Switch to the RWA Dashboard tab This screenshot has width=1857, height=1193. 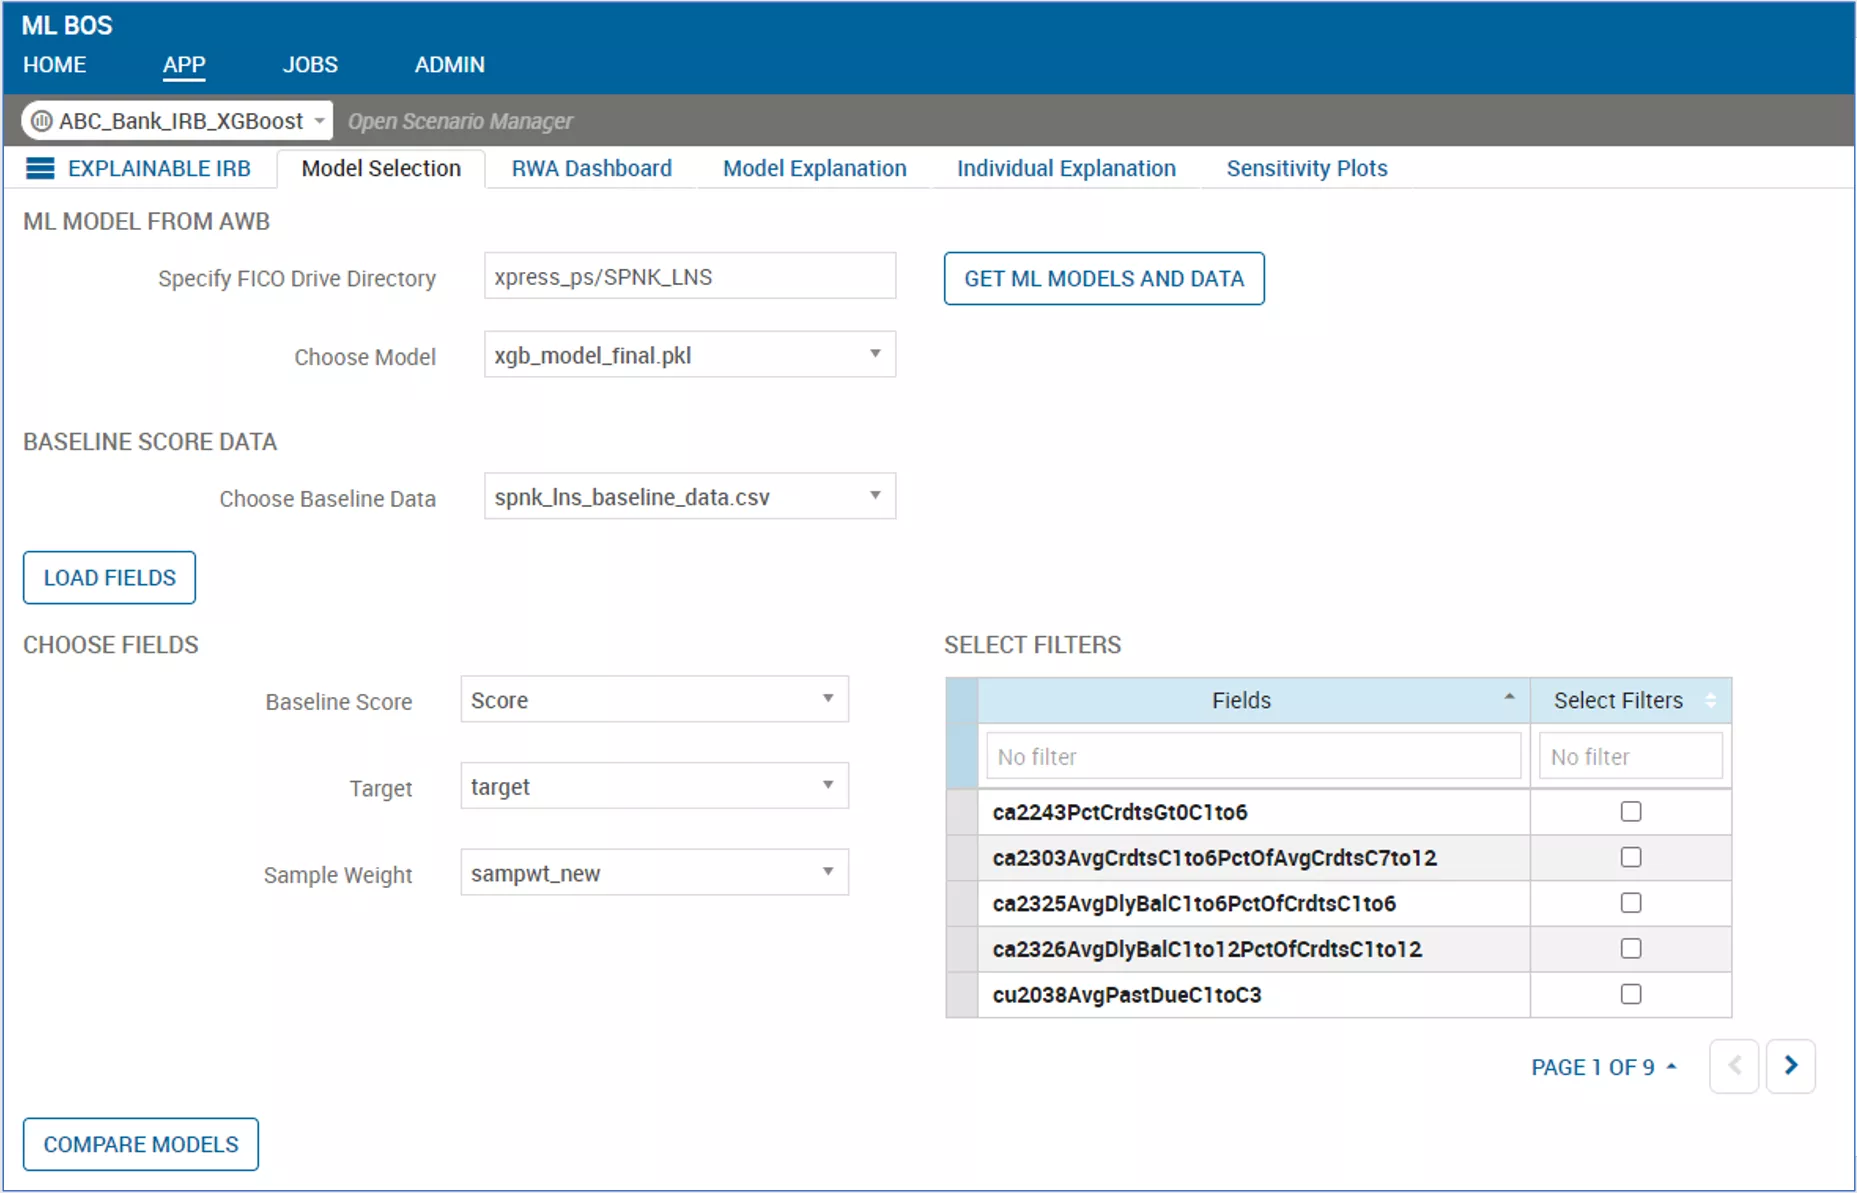[x=591, y=168]
